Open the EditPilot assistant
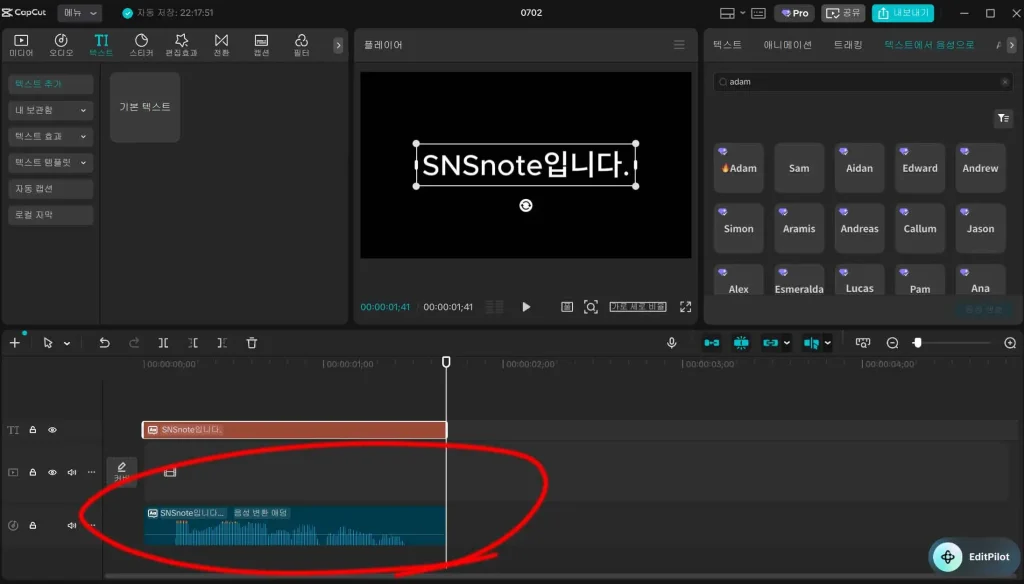 973,557
